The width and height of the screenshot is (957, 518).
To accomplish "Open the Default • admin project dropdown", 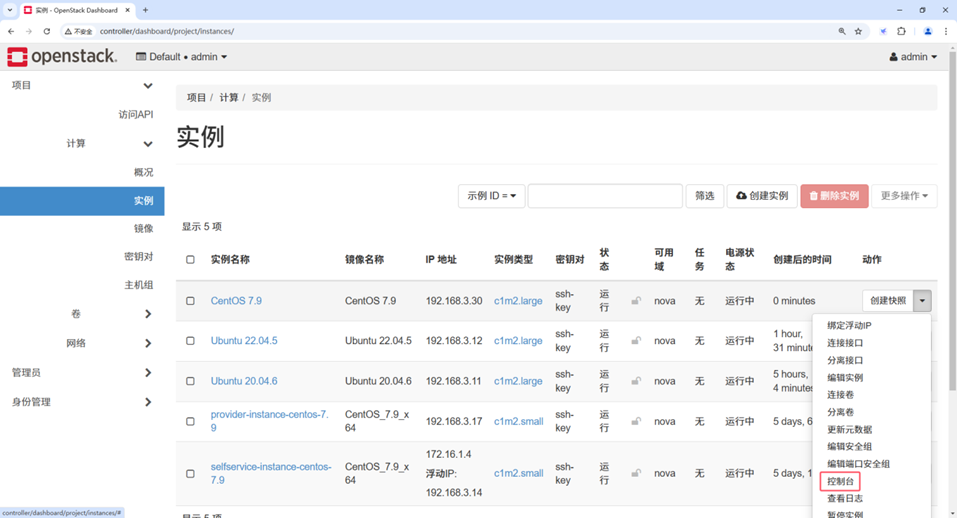I will pos(181,57).
